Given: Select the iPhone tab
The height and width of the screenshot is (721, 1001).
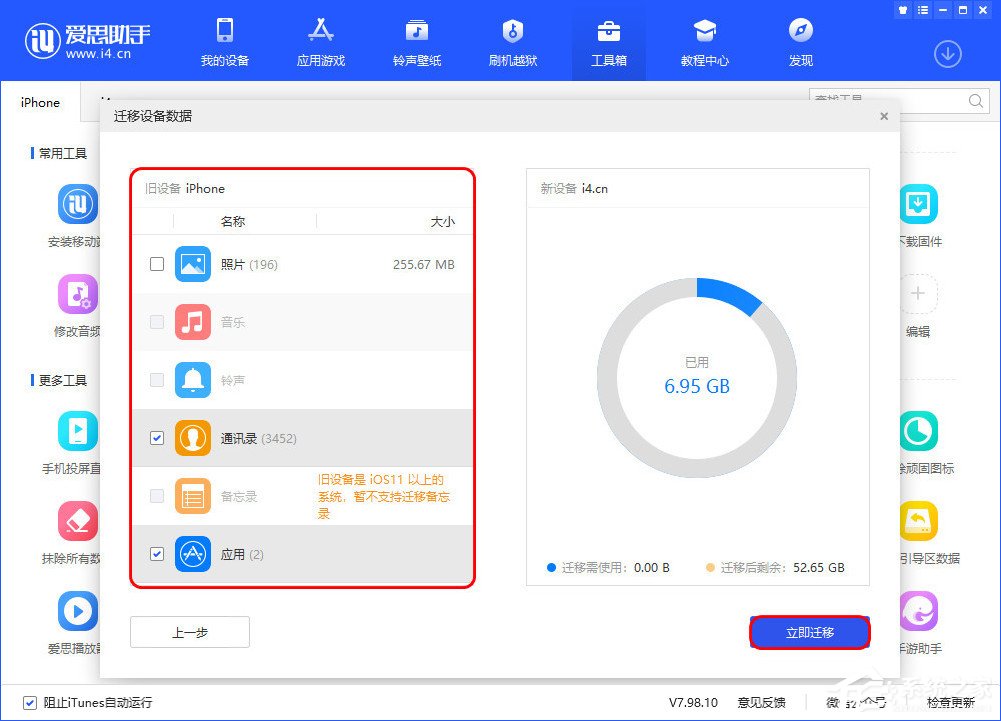Looking at the screenshot, I should (39, 102).
